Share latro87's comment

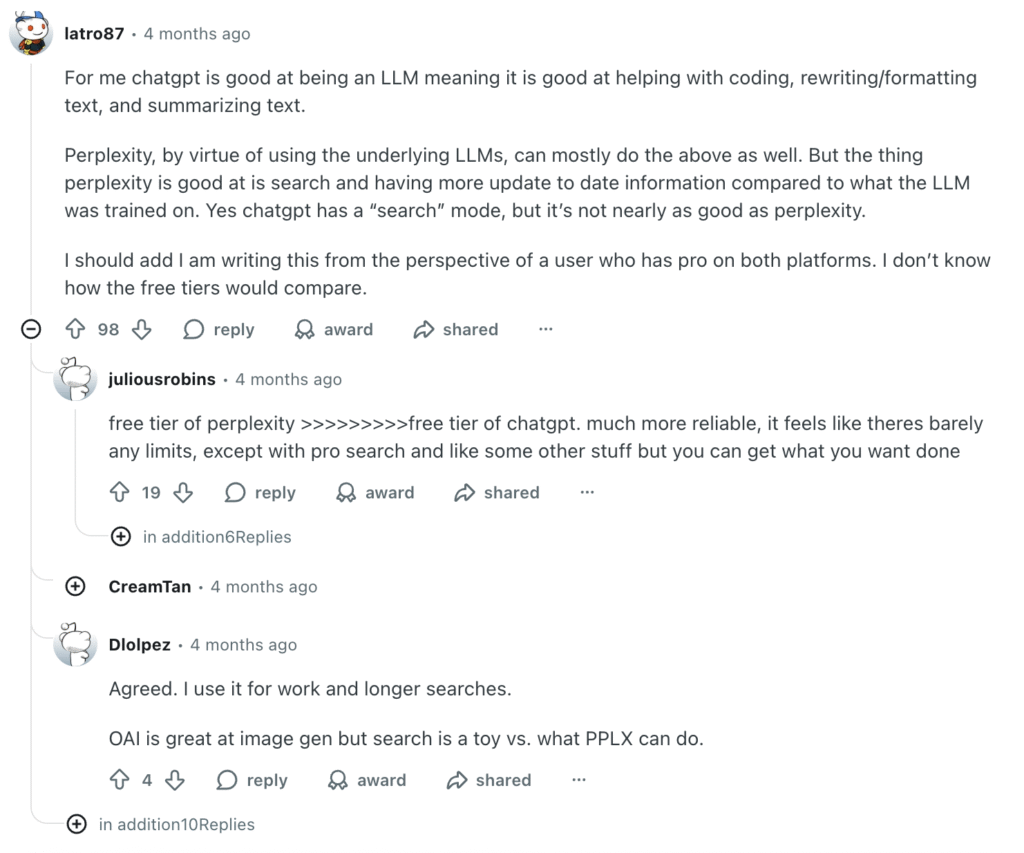[x=456, y=329]
